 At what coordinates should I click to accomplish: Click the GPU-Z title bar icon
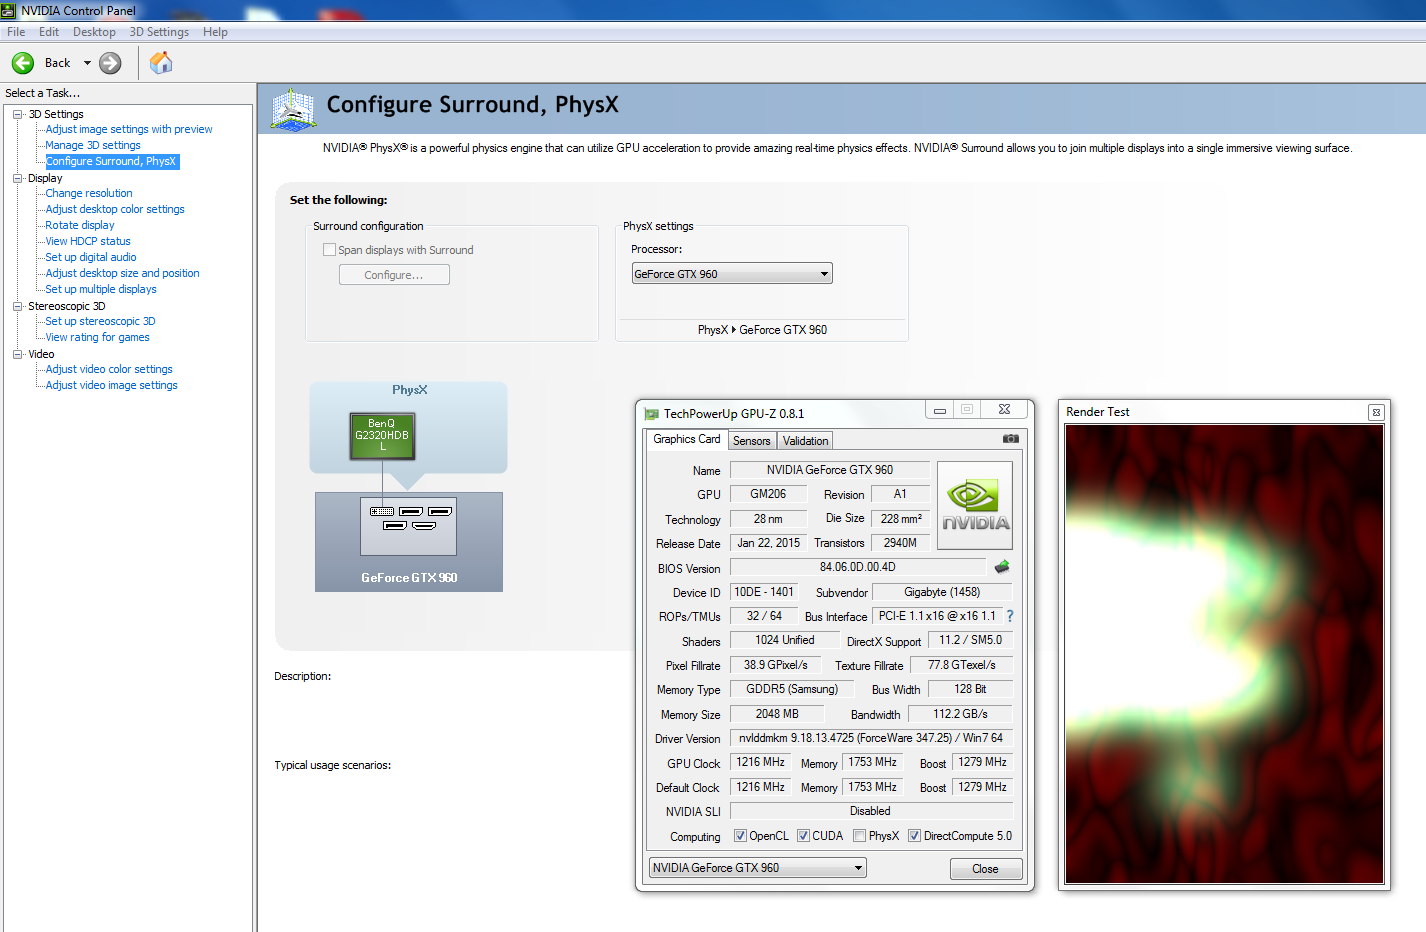point(652,413)
